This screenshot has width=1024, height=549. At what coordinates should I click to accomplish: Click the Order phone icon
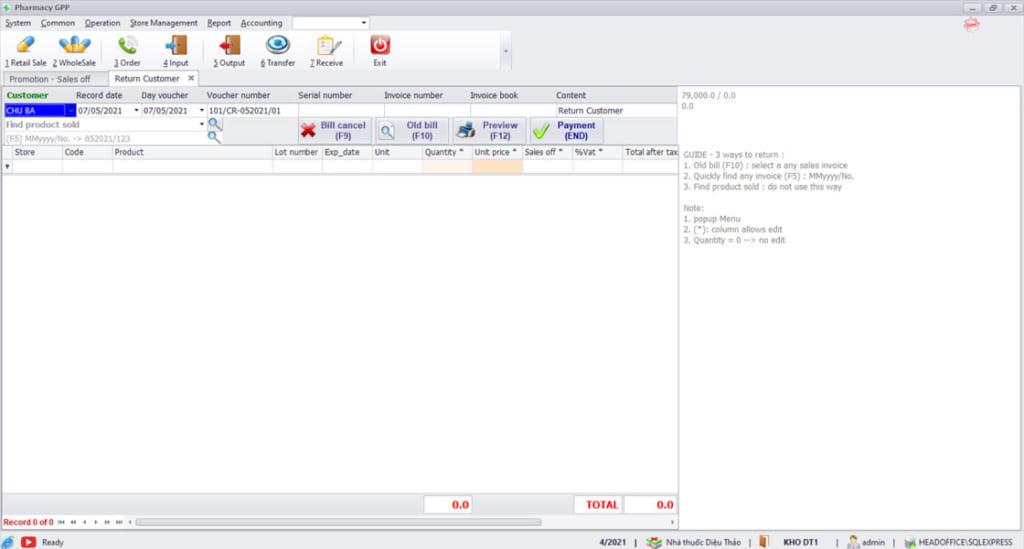127,46
